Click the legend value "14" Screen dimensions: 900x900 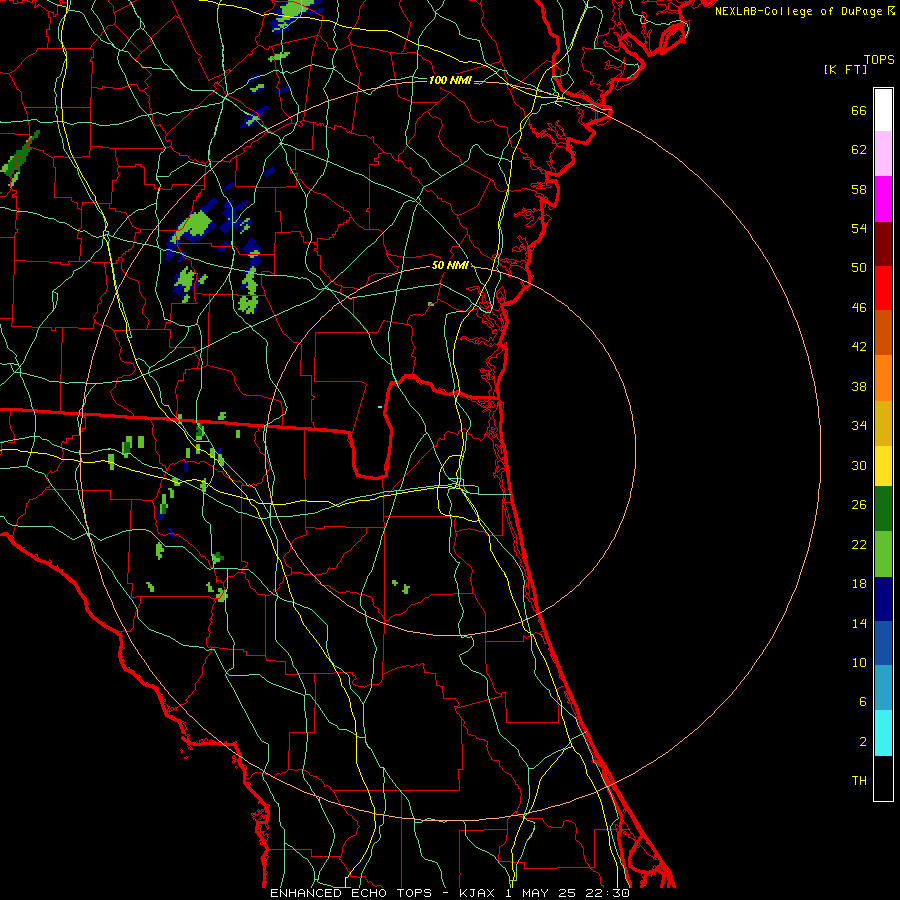(859, 623)
